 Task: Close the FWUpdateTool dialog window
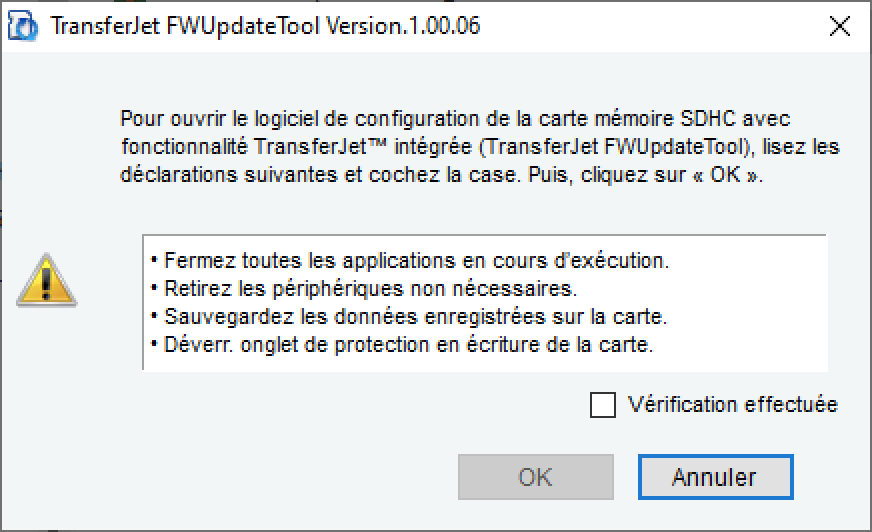(839, 26)
